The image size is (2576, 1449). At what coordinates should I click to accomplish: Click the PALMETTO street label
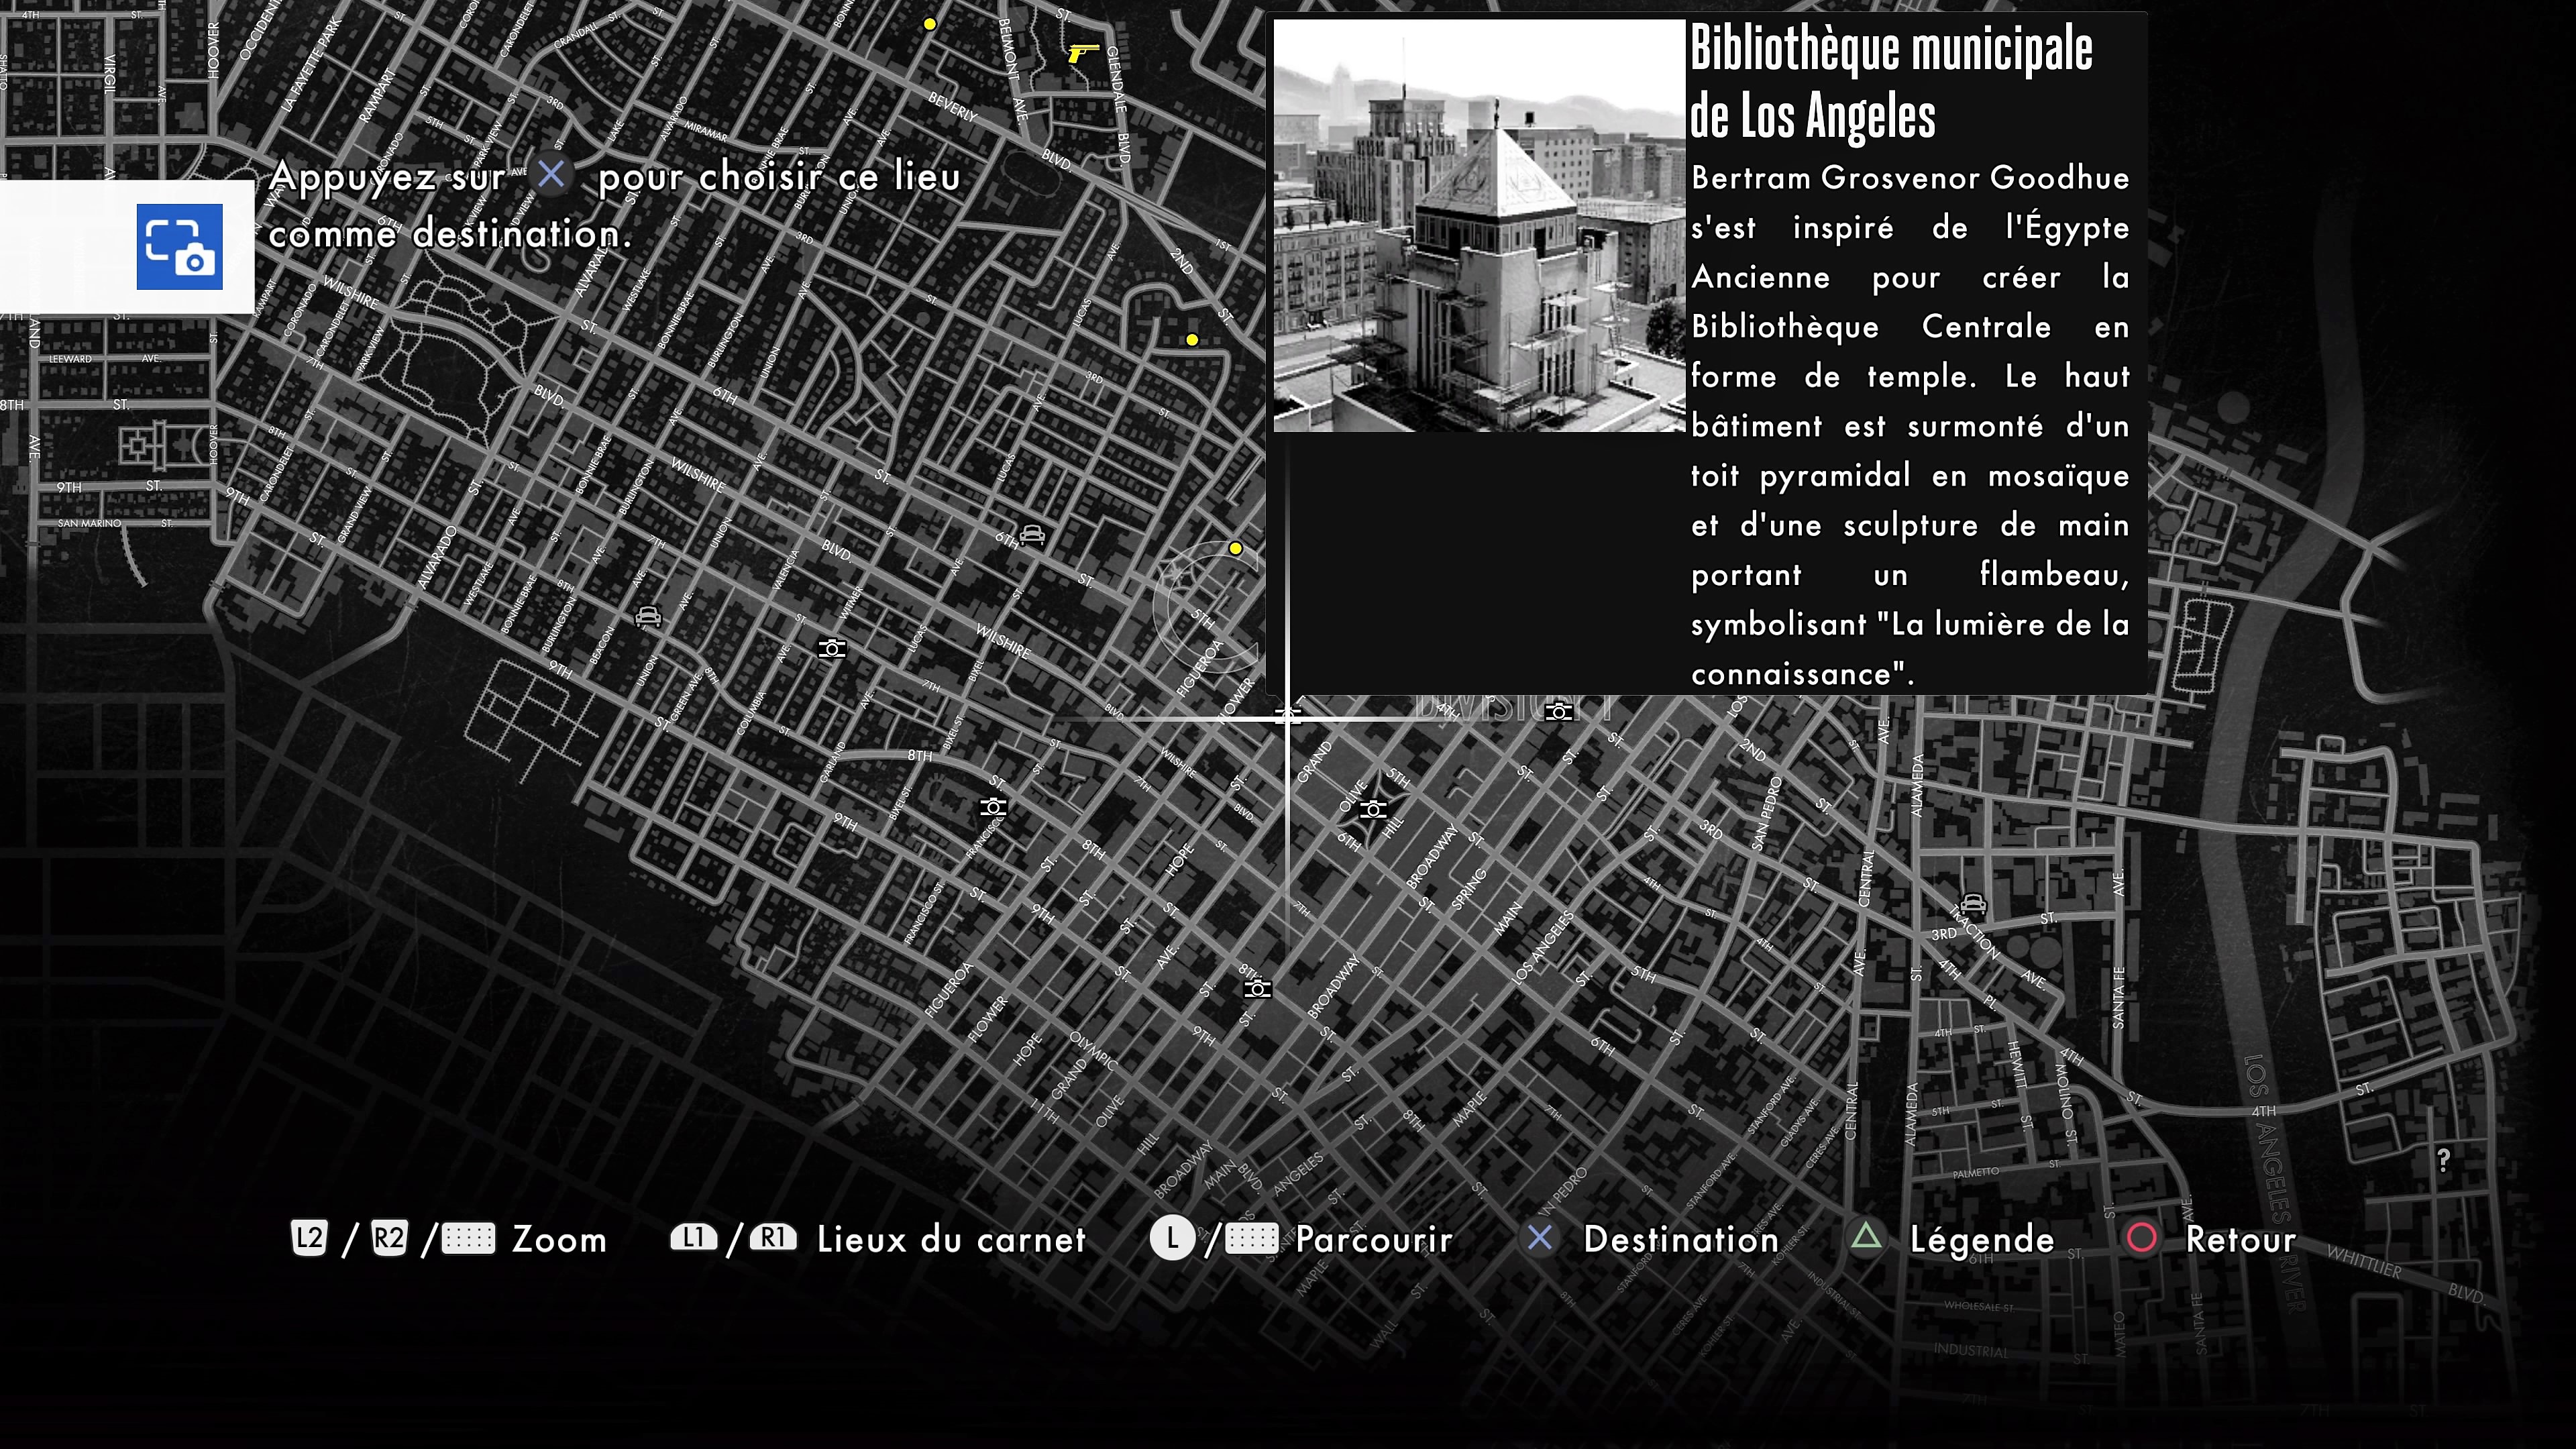point(1975,1173)
